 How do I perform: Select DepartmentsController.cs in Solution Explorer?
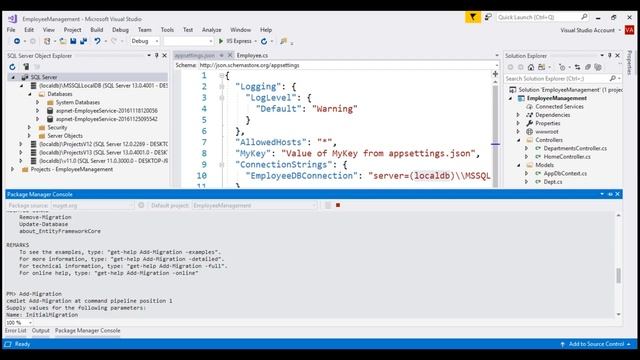[575, 148]
